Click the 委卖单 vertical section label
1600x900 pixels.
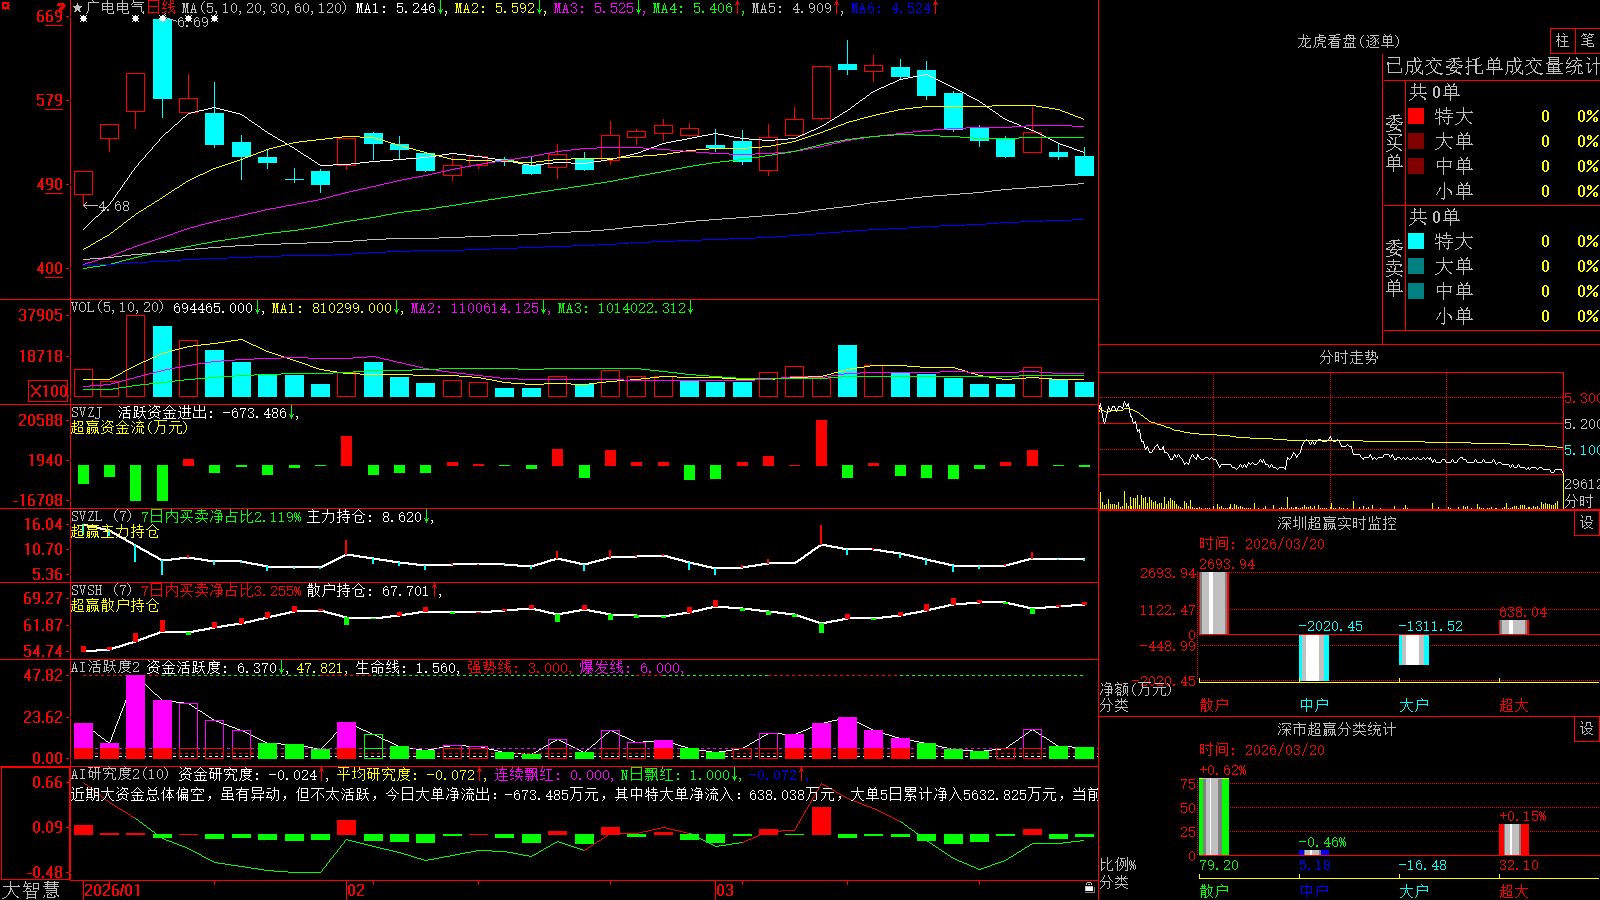click(x=1394, y=267)
